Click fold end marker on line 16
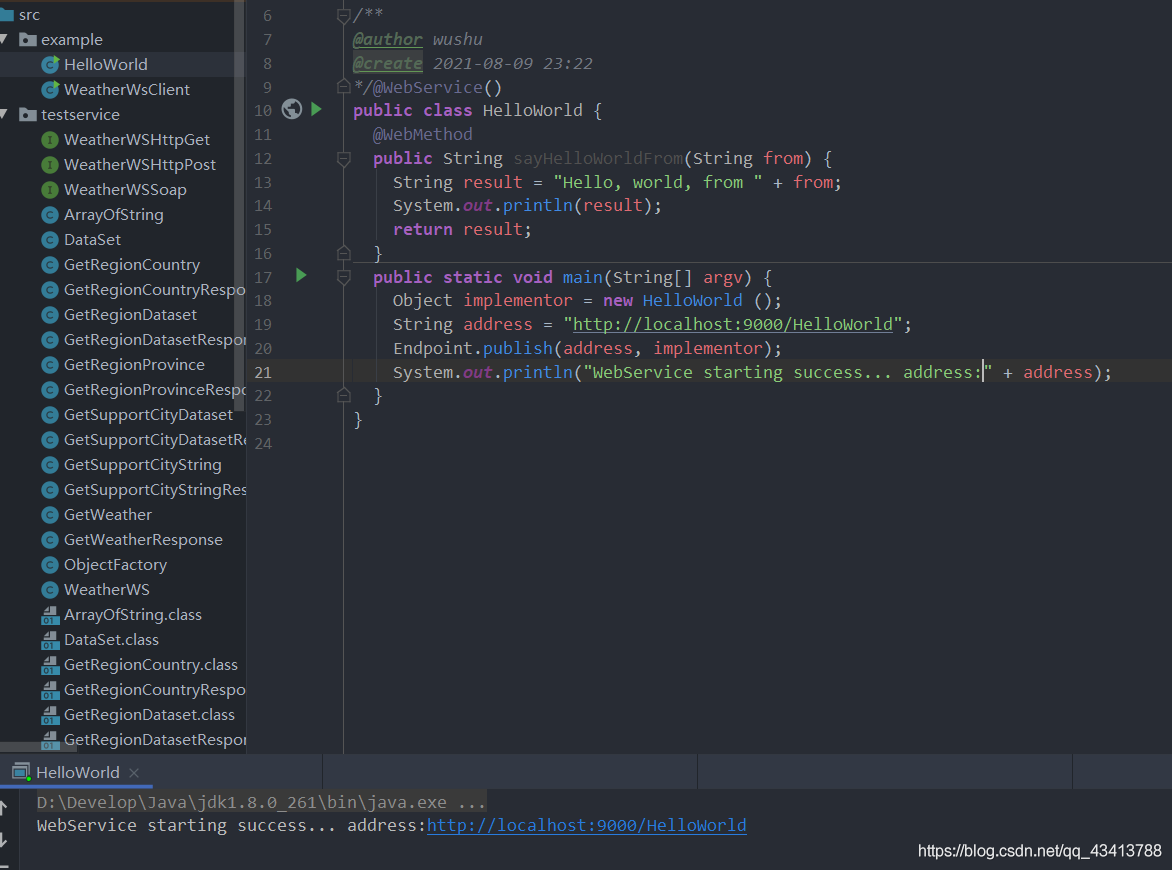Screen dimensions: 1172x870 click(344, 253)
